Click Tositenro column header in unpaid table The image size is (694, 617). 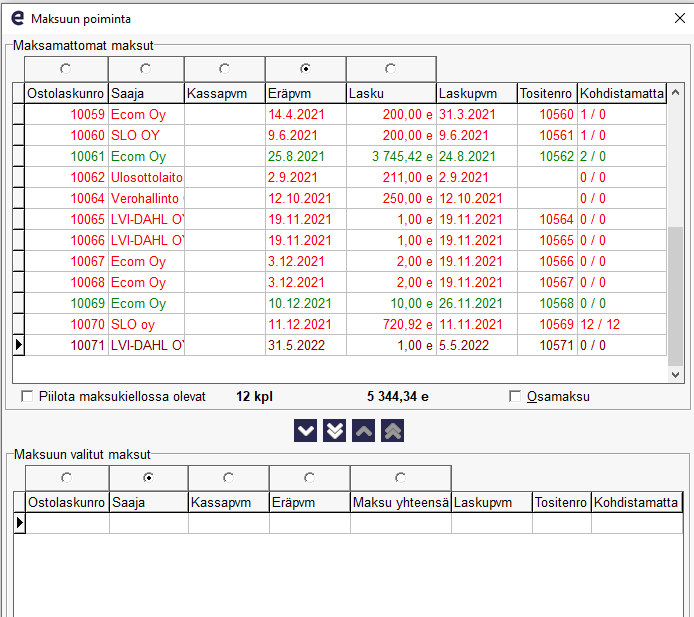(x=547, y=93)
